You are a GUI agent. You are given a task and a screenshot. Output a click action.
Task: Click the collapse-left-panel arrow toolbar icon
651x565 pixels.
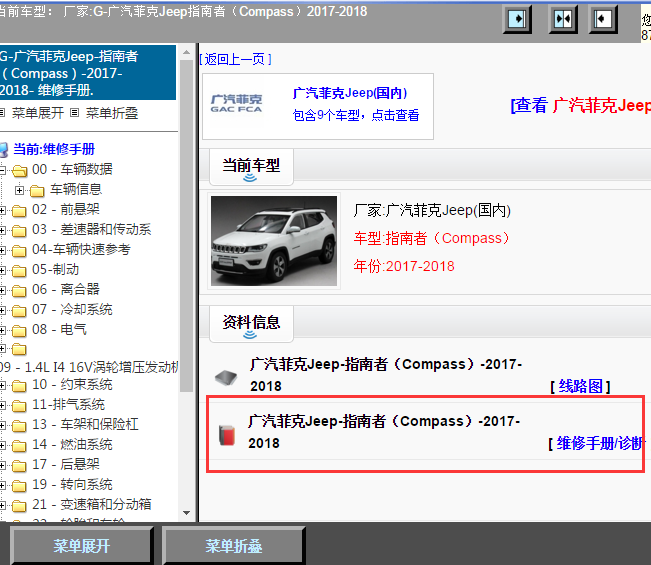pyautogui.click(x=603, y=19)
